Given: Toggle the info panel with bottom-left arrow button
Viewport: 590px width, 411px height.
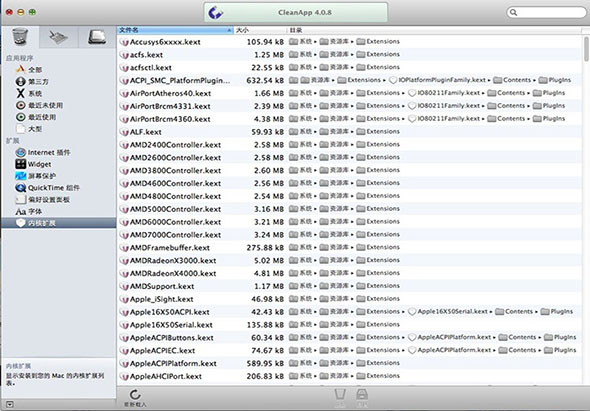Looking at the screenshot, I should tap(10, 404).
